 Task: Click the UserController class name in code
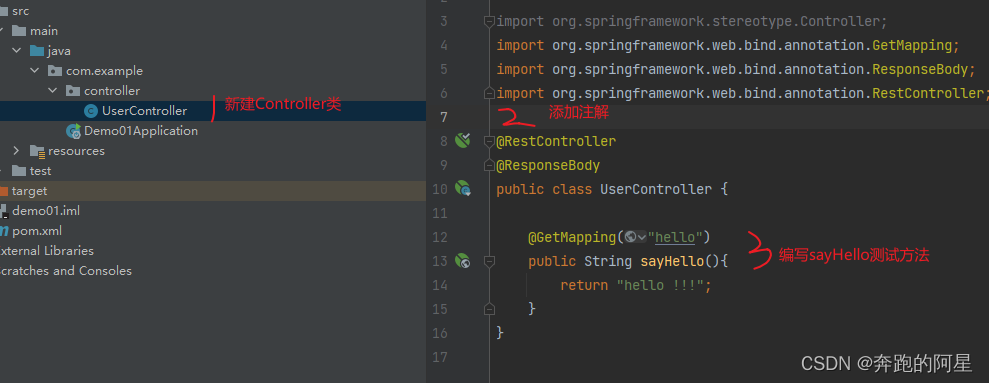(x=656, y=189)
